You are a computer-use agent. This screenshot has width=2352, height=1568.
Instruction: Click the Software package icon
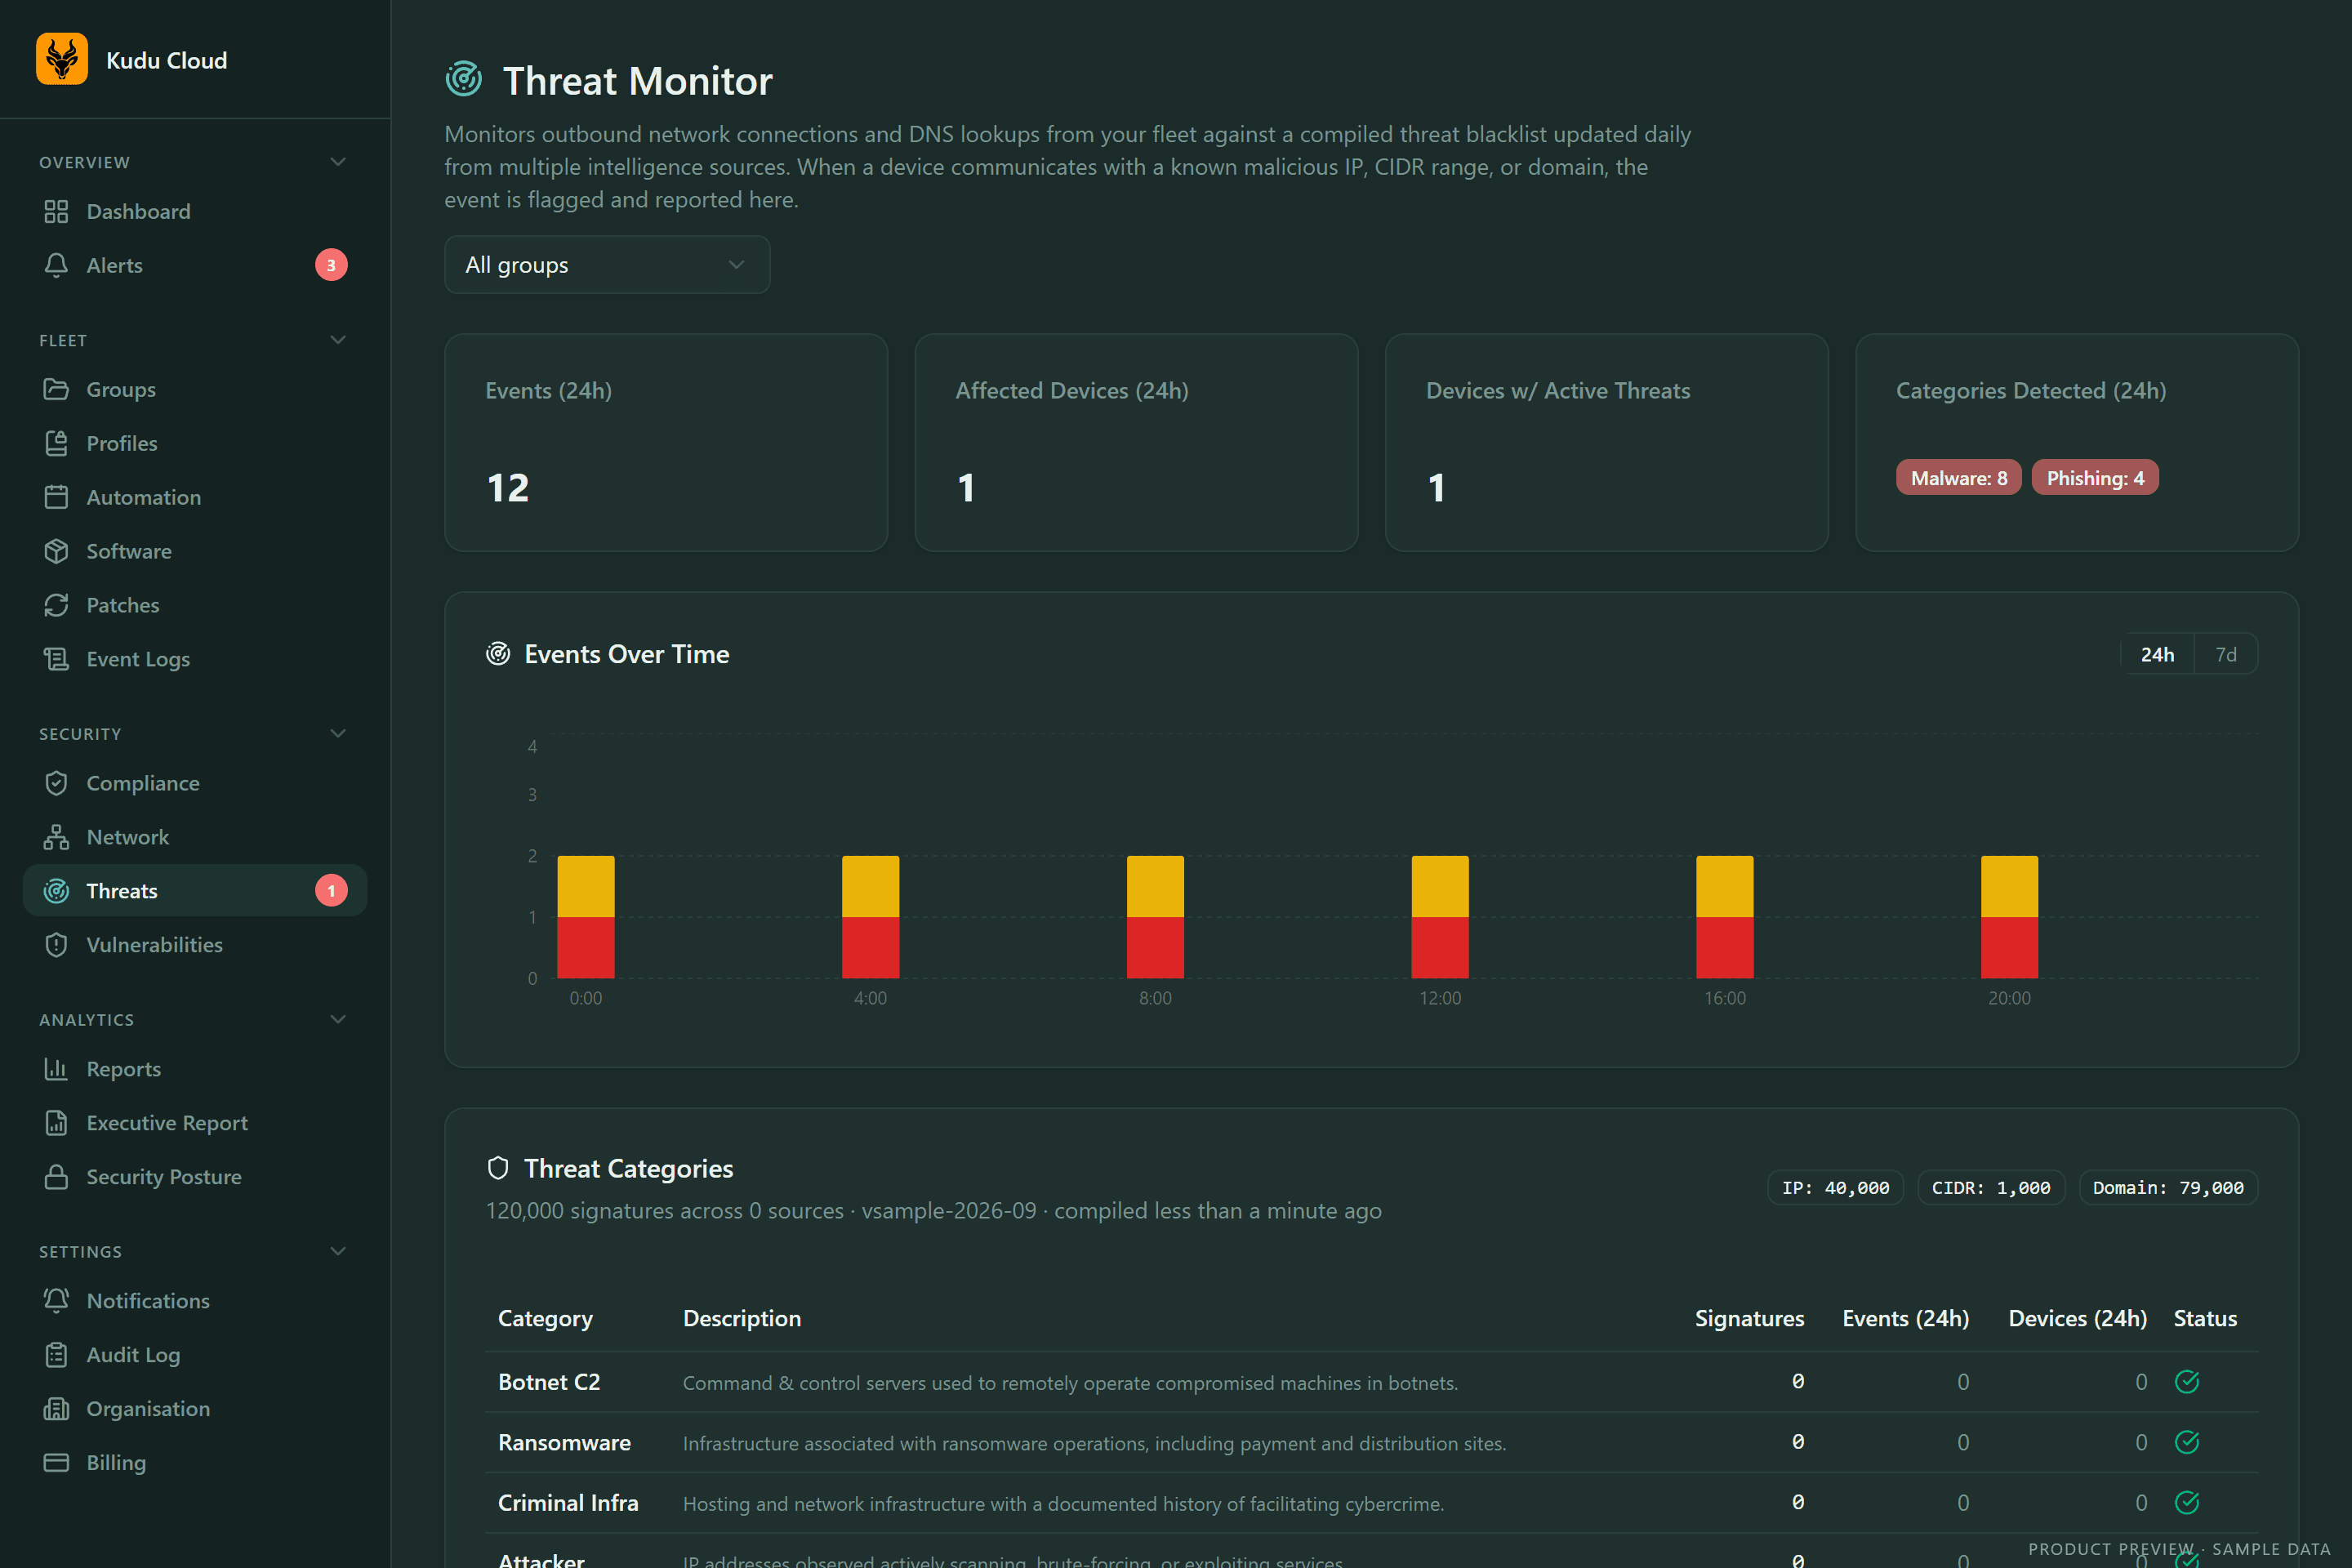[56, 551]
